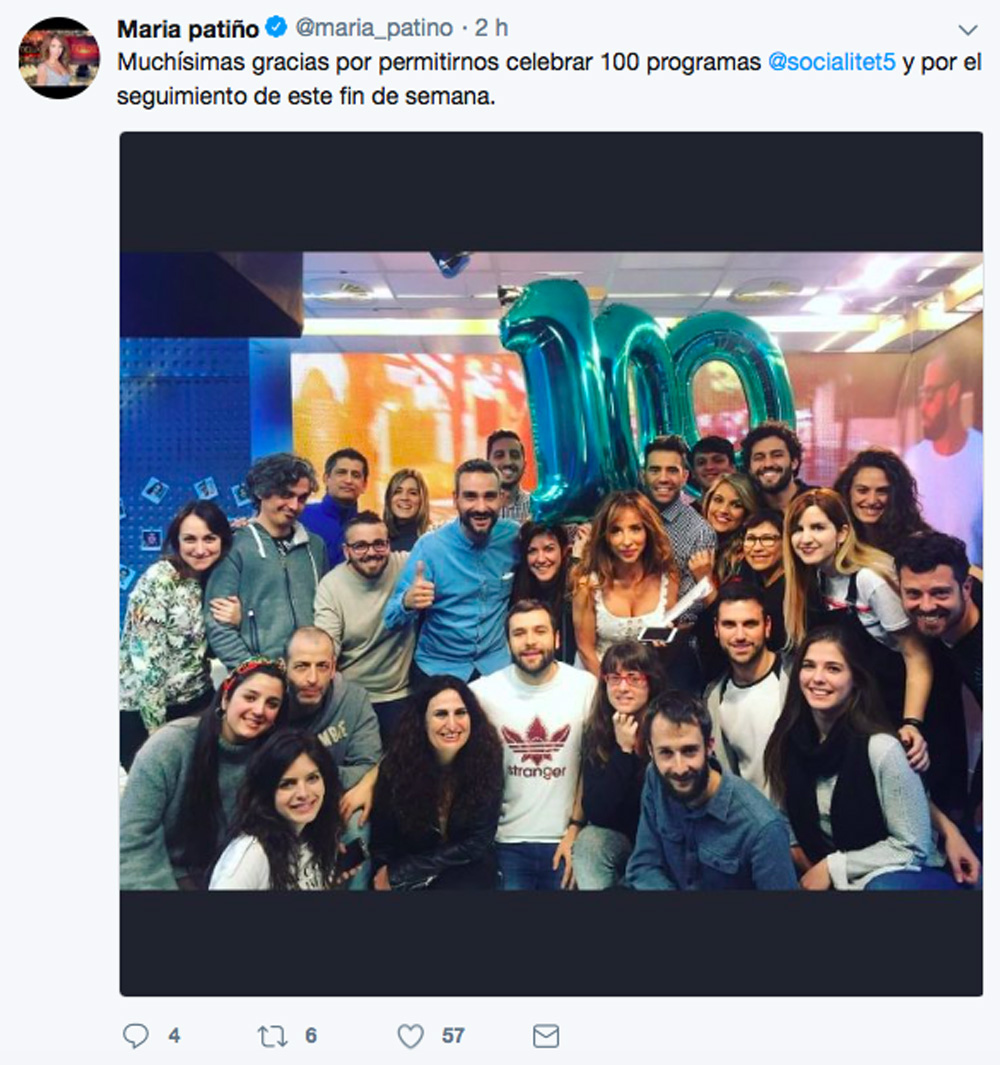The height and width of the screenshot is (1065, 1000).
Task: Click the retweet count showing 6
Action: 311,1036
